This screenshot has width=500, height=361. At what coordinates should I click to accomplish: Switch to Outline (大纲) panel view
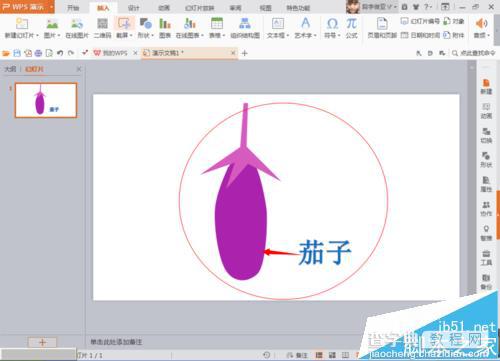10,69
